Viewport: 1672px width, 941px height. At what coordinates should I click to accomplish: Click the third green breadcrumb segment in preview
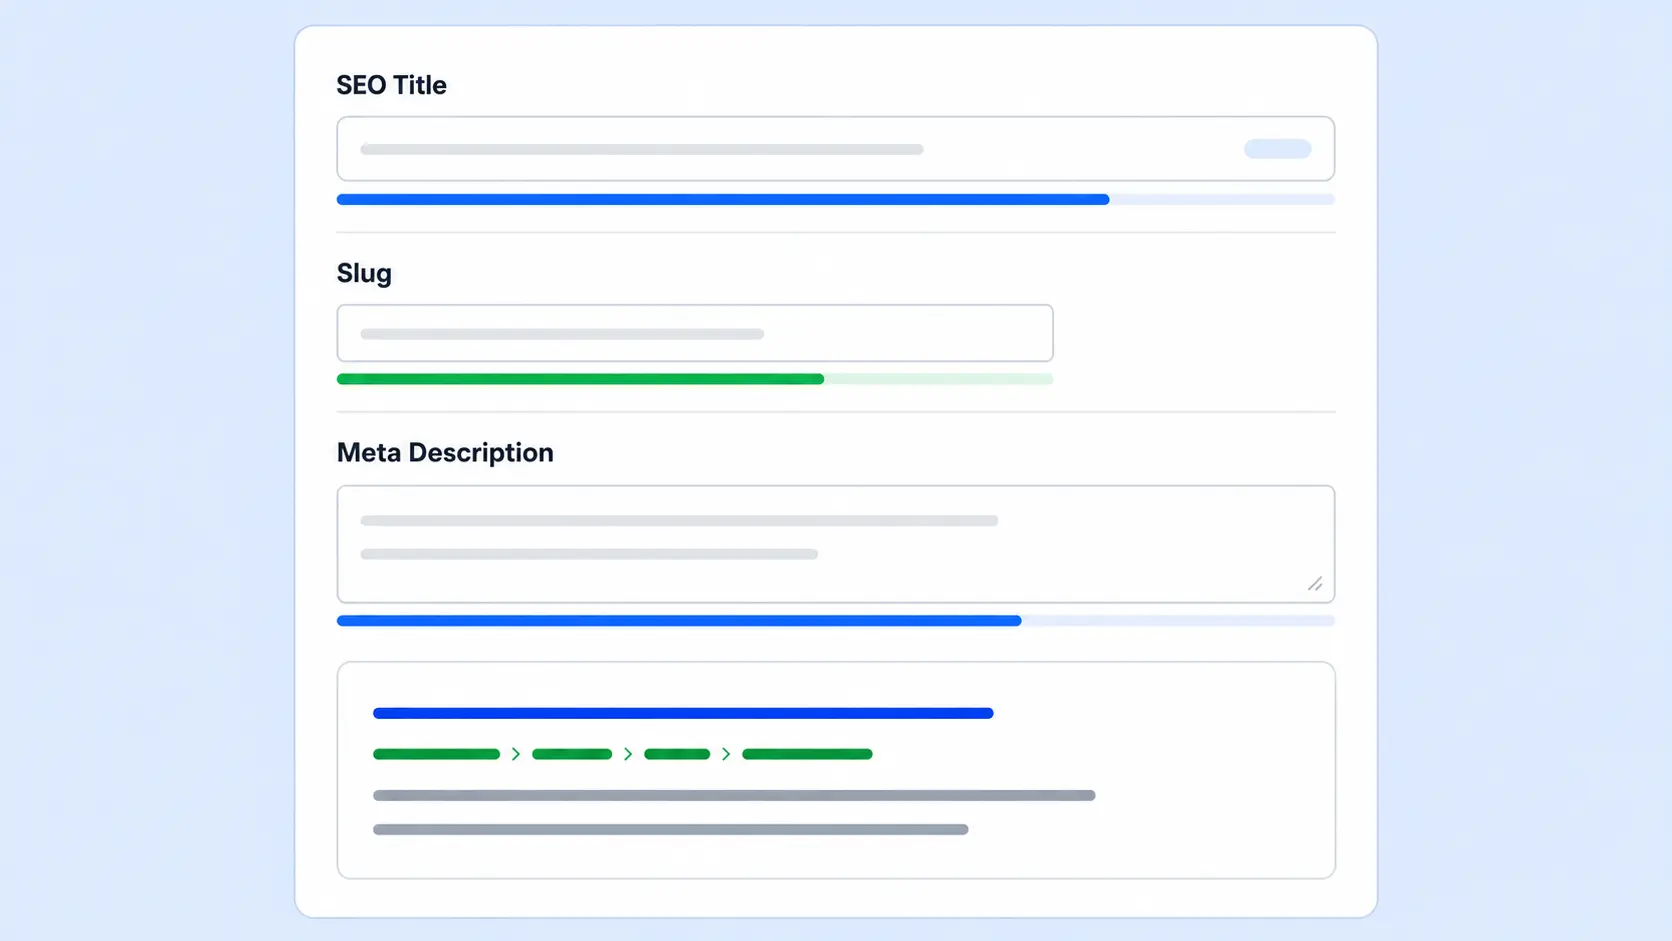tap(677, 754)
